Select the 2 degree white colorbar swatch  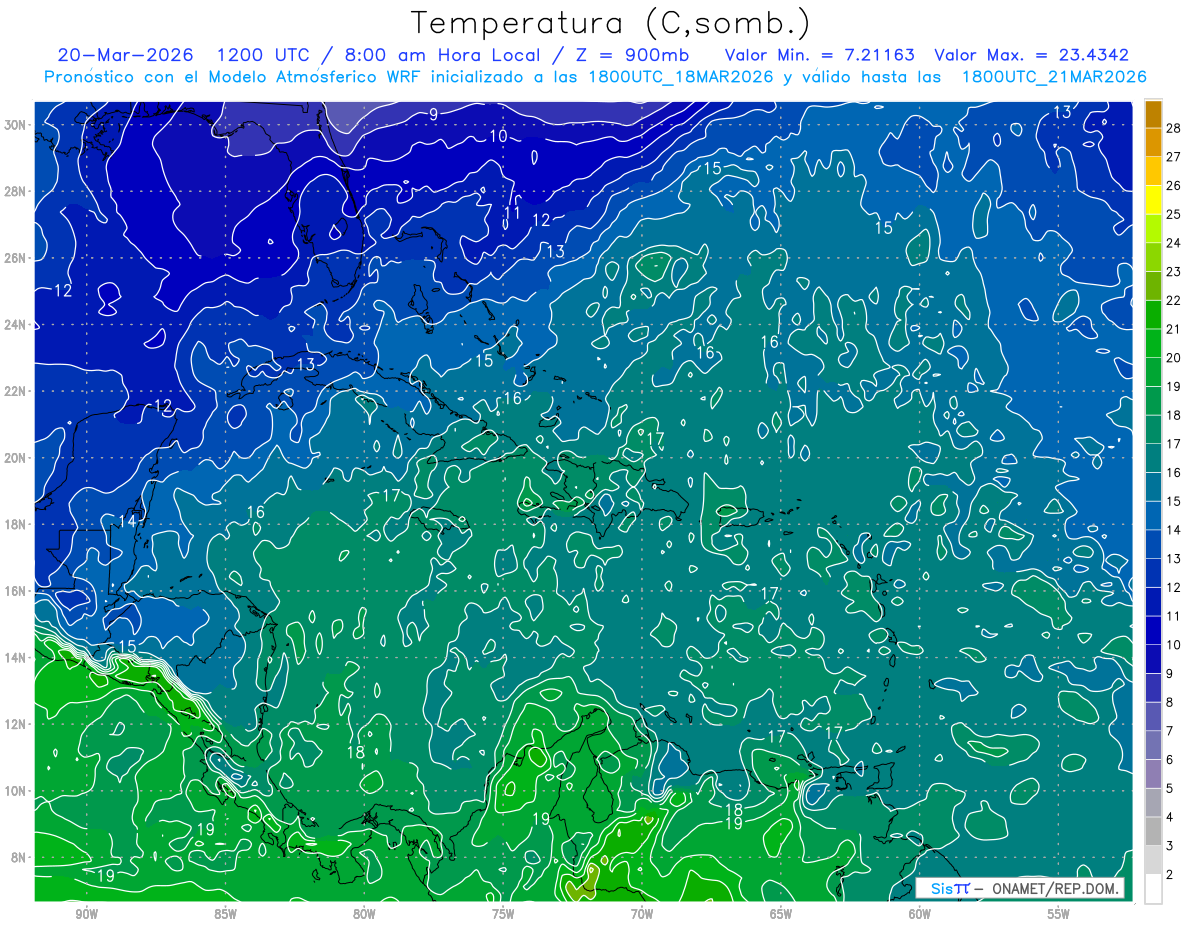coord(1153,889)
